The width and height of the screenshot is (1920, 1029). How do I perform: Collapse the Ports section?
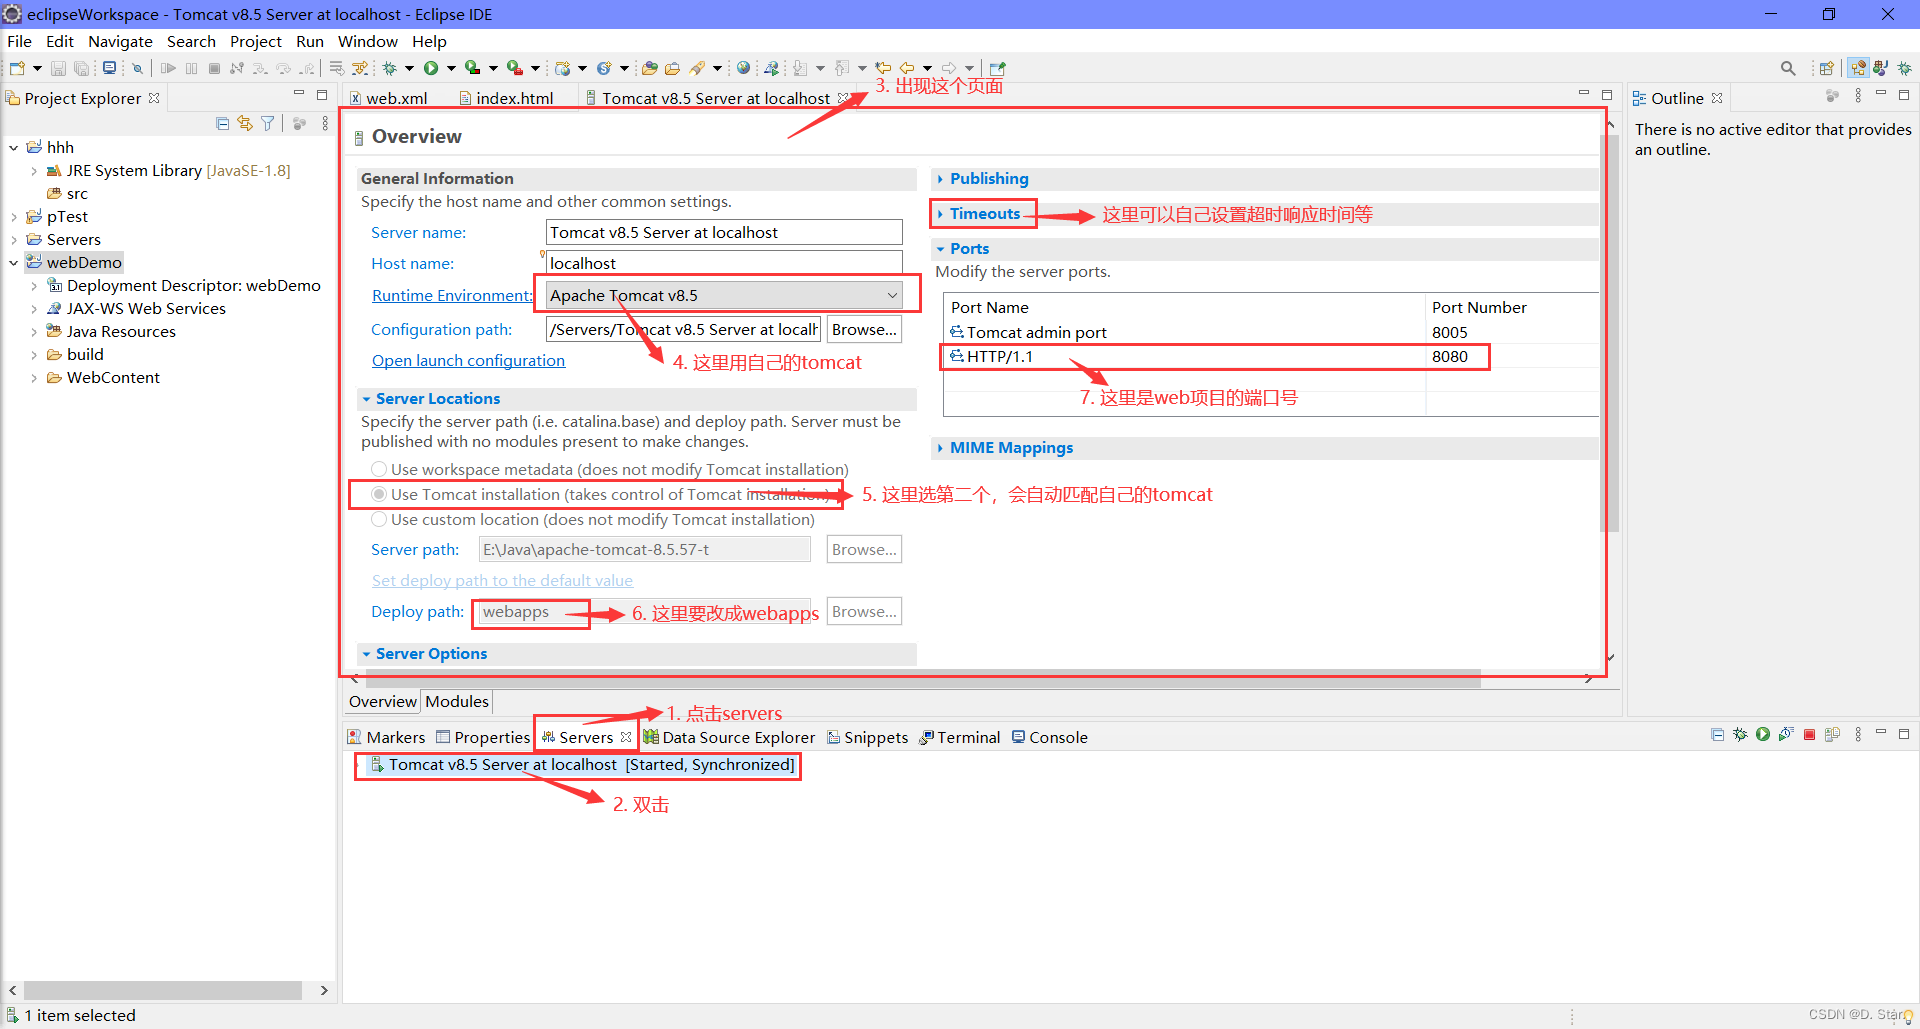pos(940,249)
